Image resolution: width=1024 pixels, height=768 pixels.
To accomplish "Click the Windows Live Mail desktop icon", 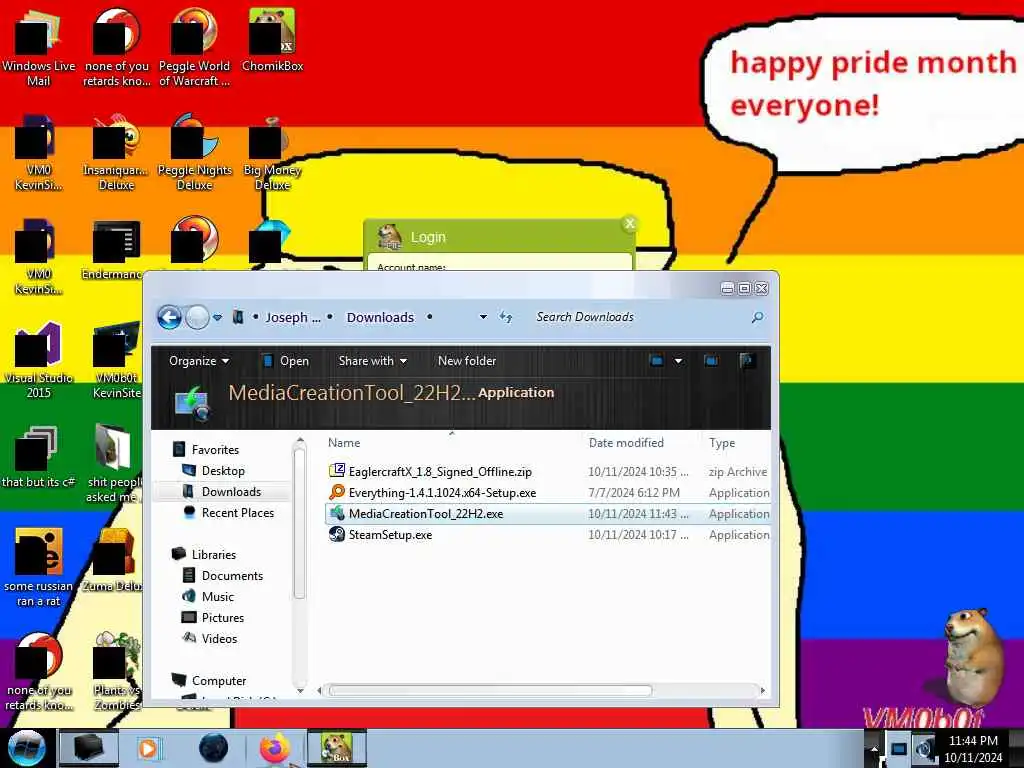I will pos(39,47).
